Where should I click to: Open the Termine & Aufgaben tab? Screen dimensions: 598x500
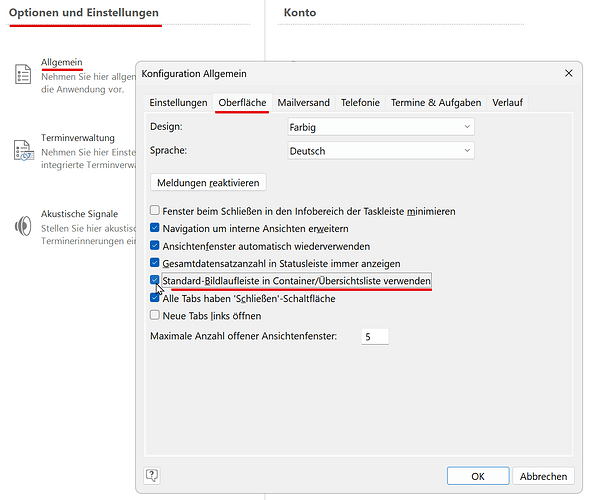[x=436, y=103]
